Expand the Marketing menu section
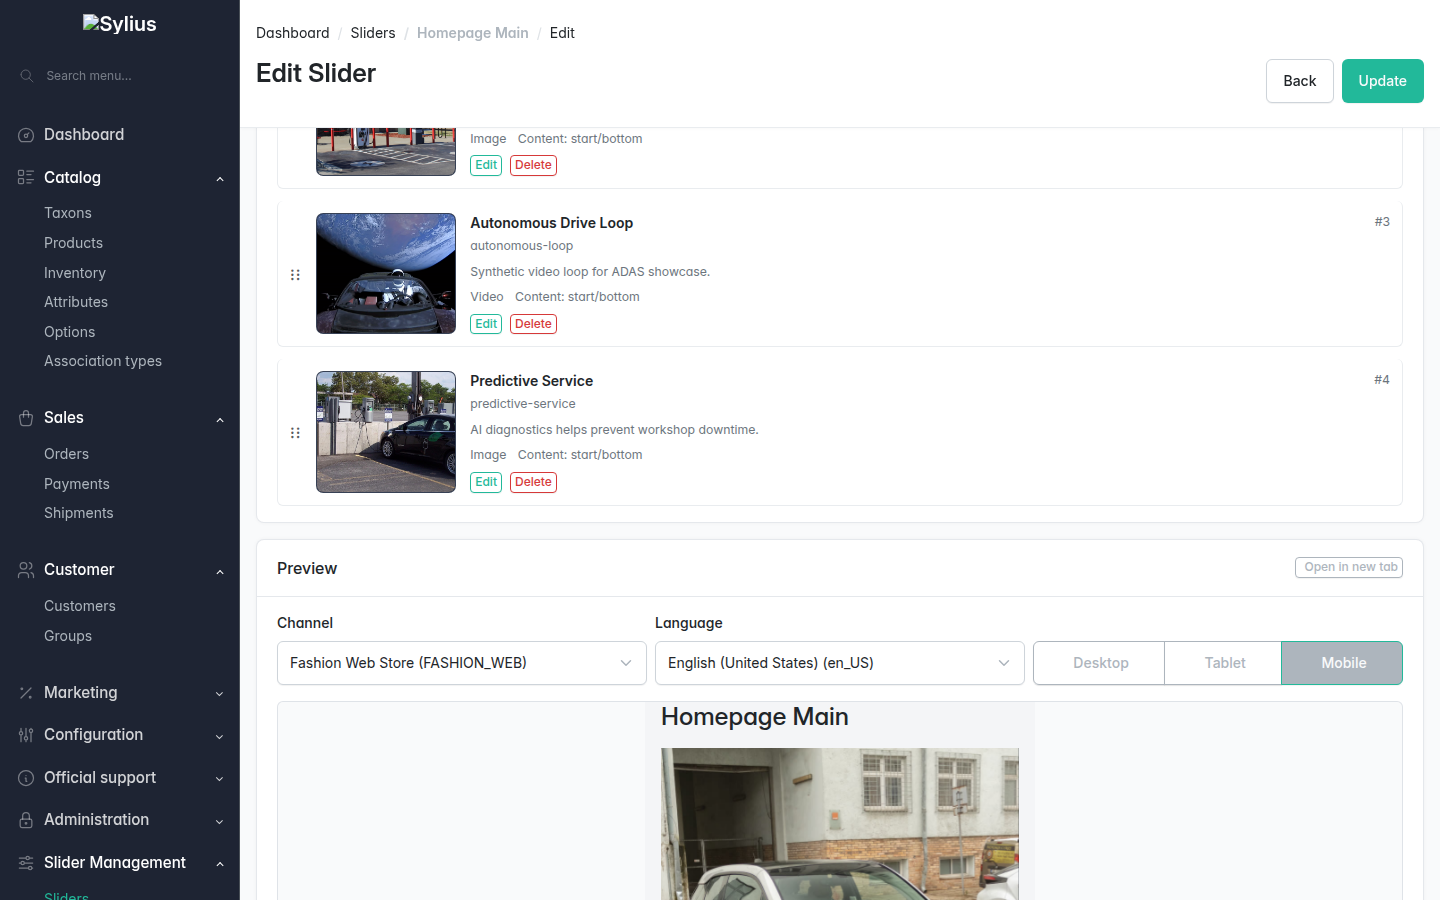 [220, 694]
